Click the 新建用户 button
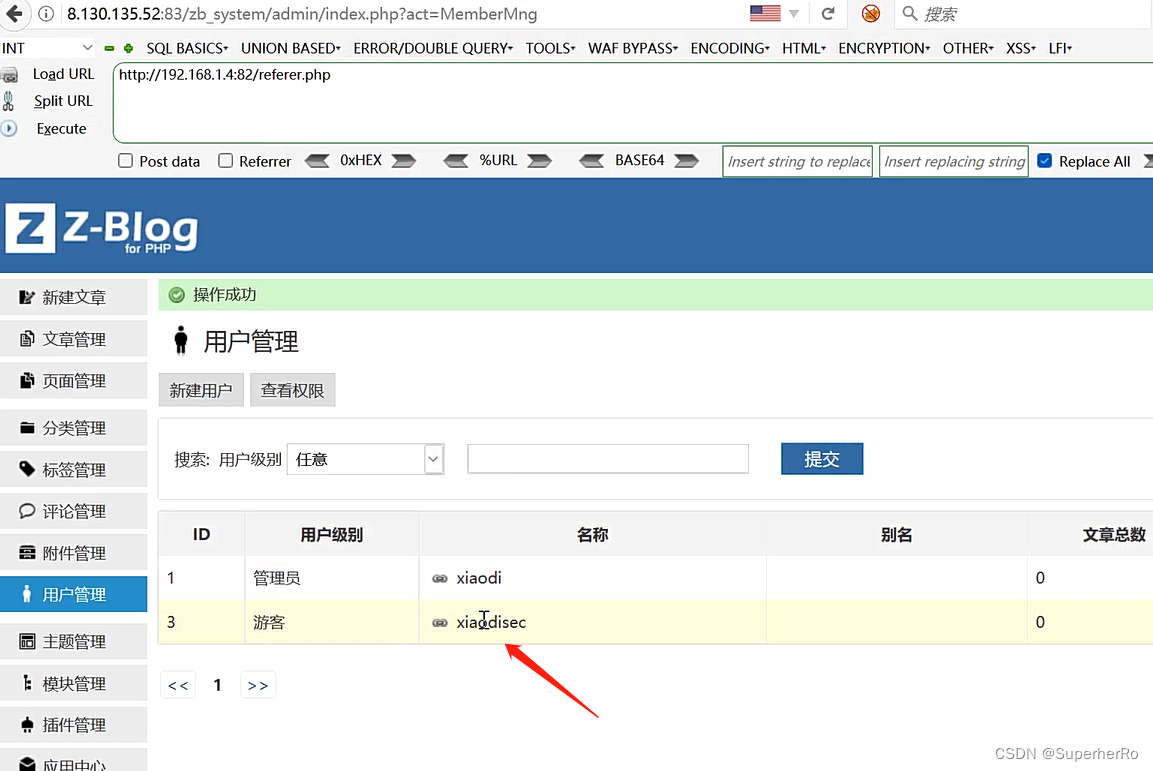This screenshot has height=771, width=1153. point(200,390)
